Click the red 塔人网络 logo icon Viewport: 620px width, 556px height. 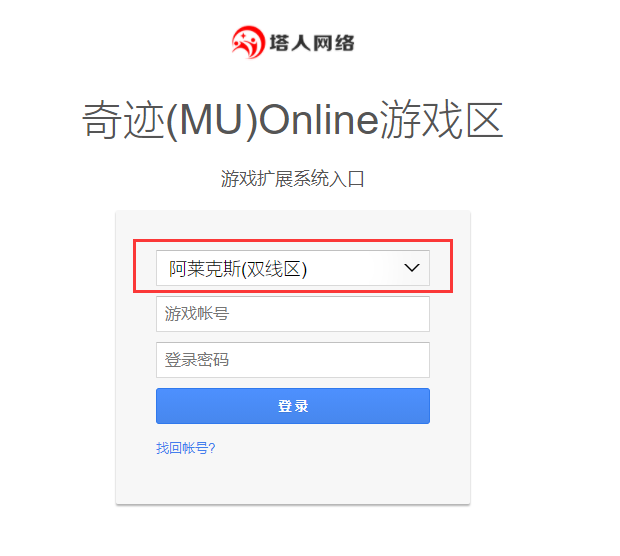click(x=248, y=42)
